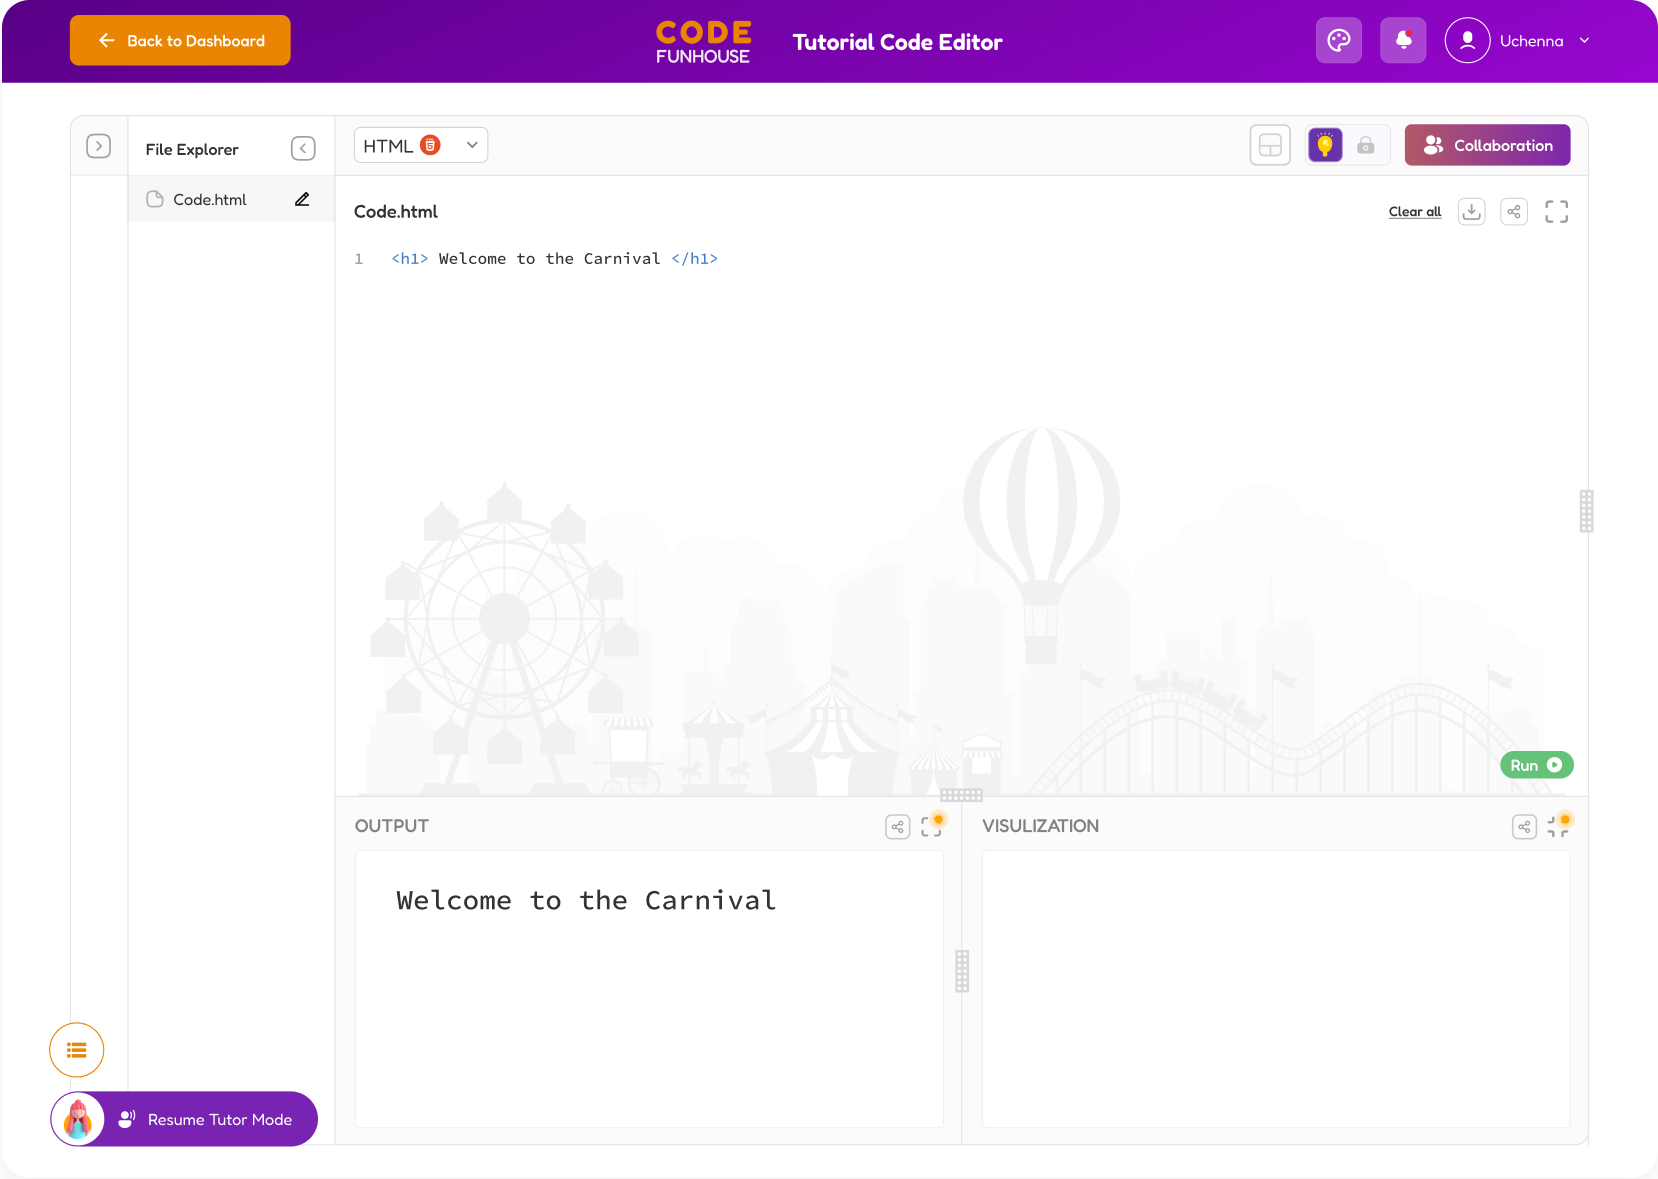
Task: Open the theme palette icon
Action: [x=1339, y=40]
